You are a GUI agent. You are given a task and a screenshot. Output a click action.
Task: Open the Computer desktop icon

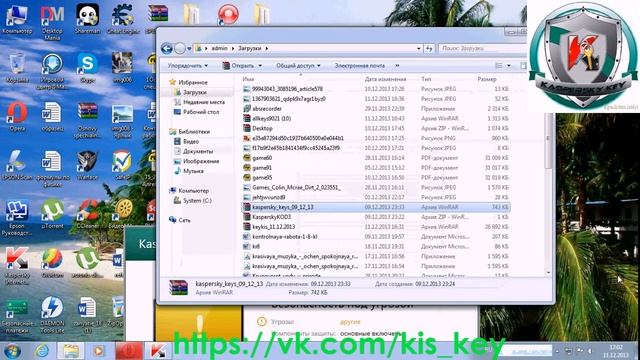(x=17, y=18)
